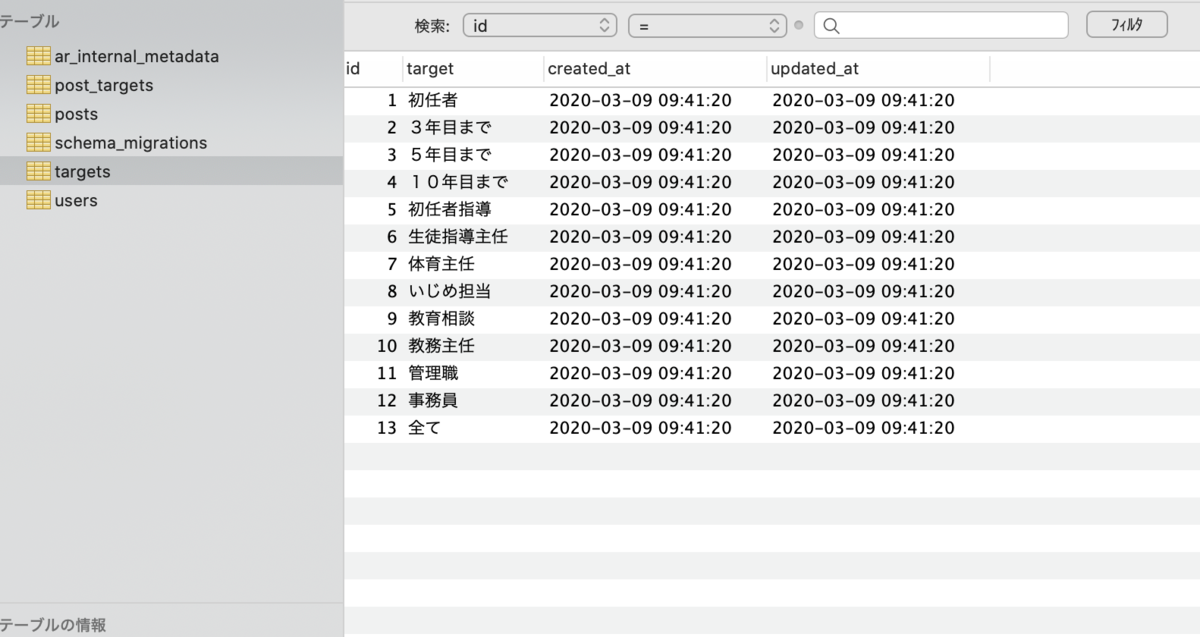
Task: Select the target cell 教育相談
Action: (441, 319)
